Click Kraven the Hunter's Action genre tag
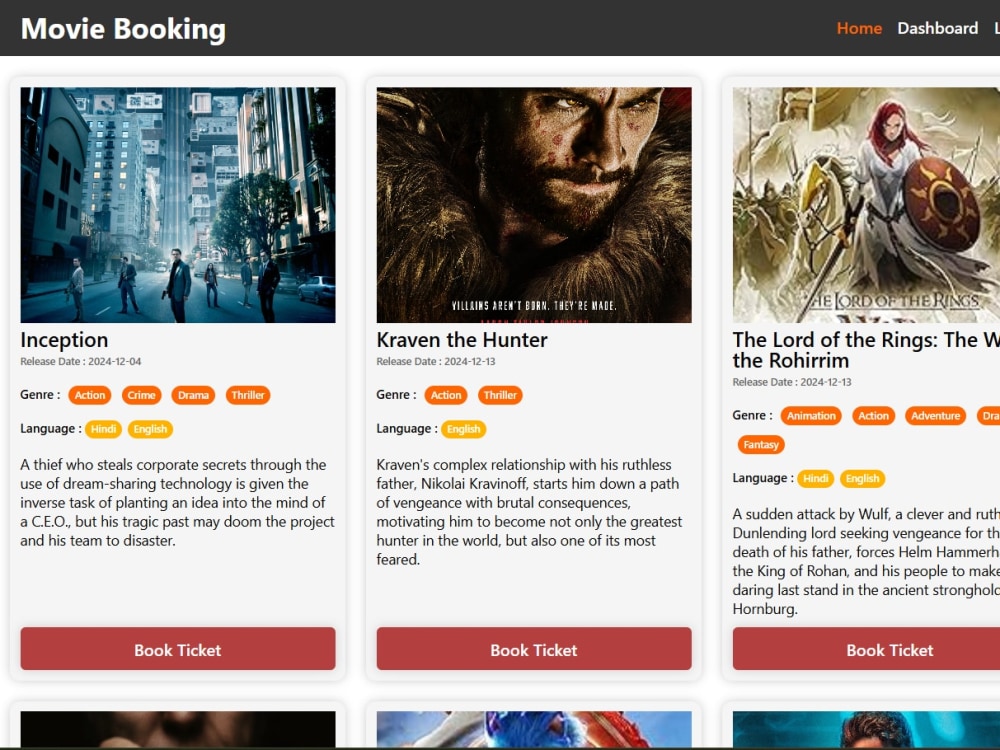The height and width of the screenshot is (750, 1000). [446, 395]
